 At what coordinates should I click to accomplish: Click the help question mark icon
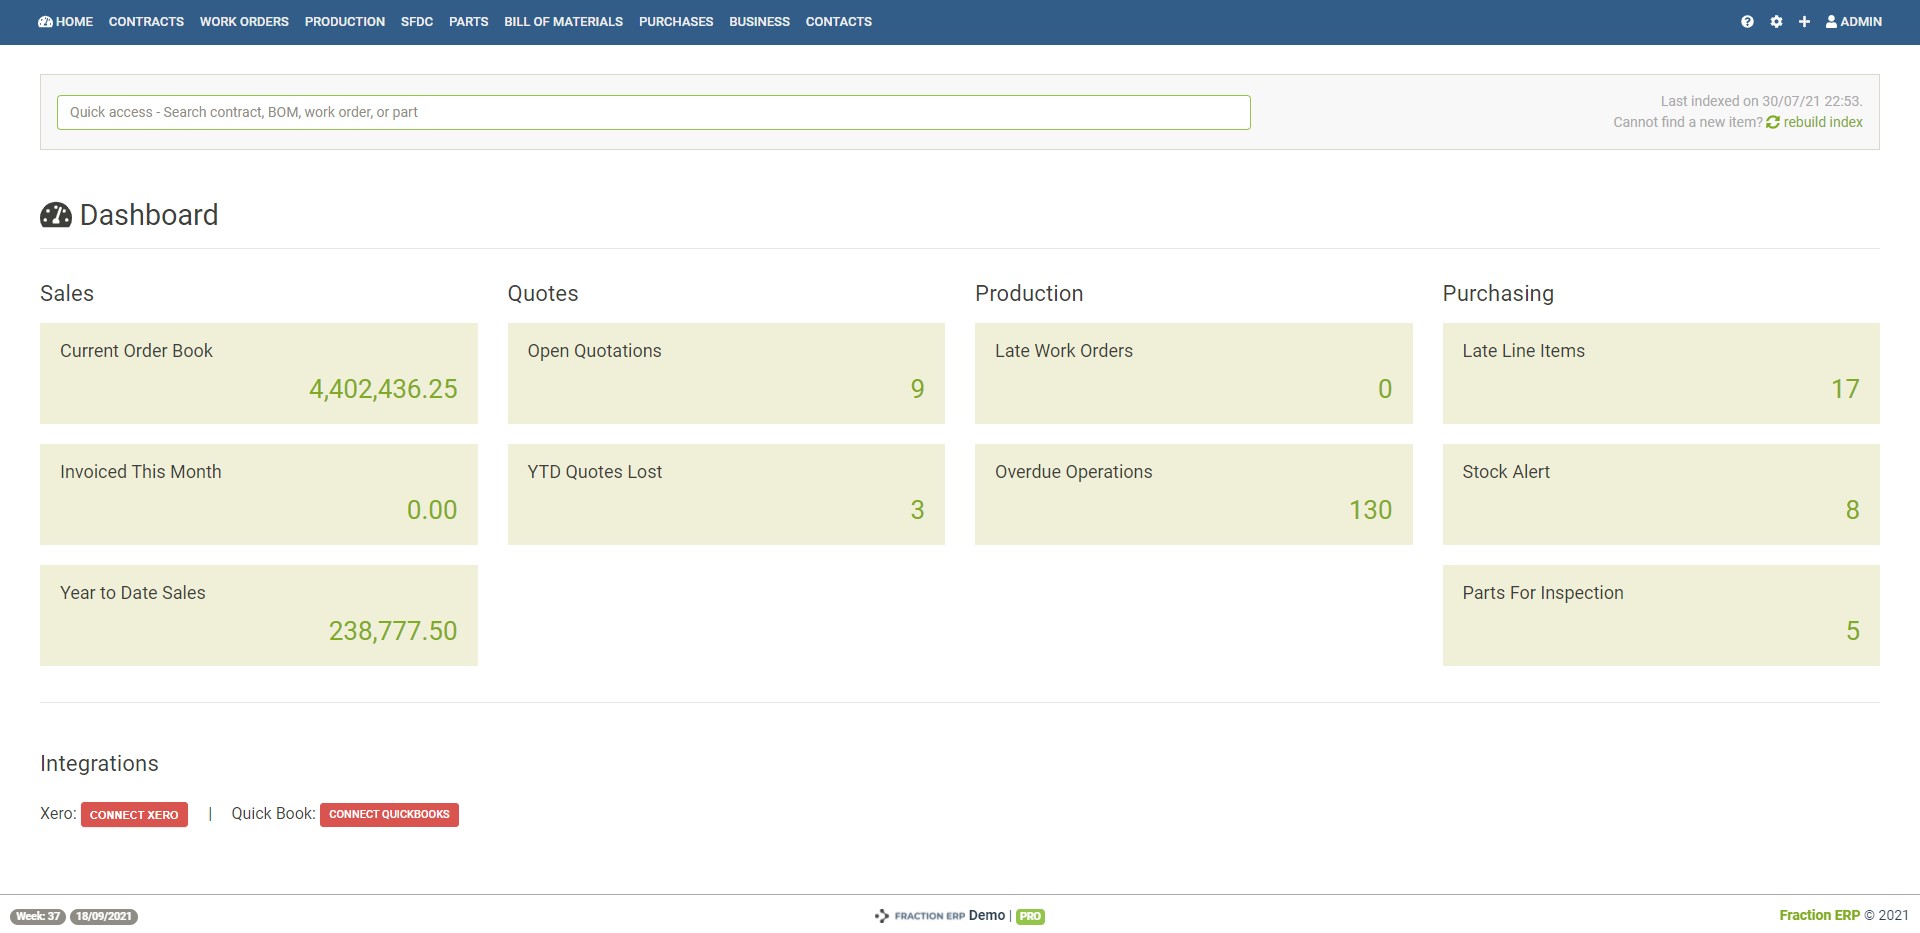tap(1747, 22)
